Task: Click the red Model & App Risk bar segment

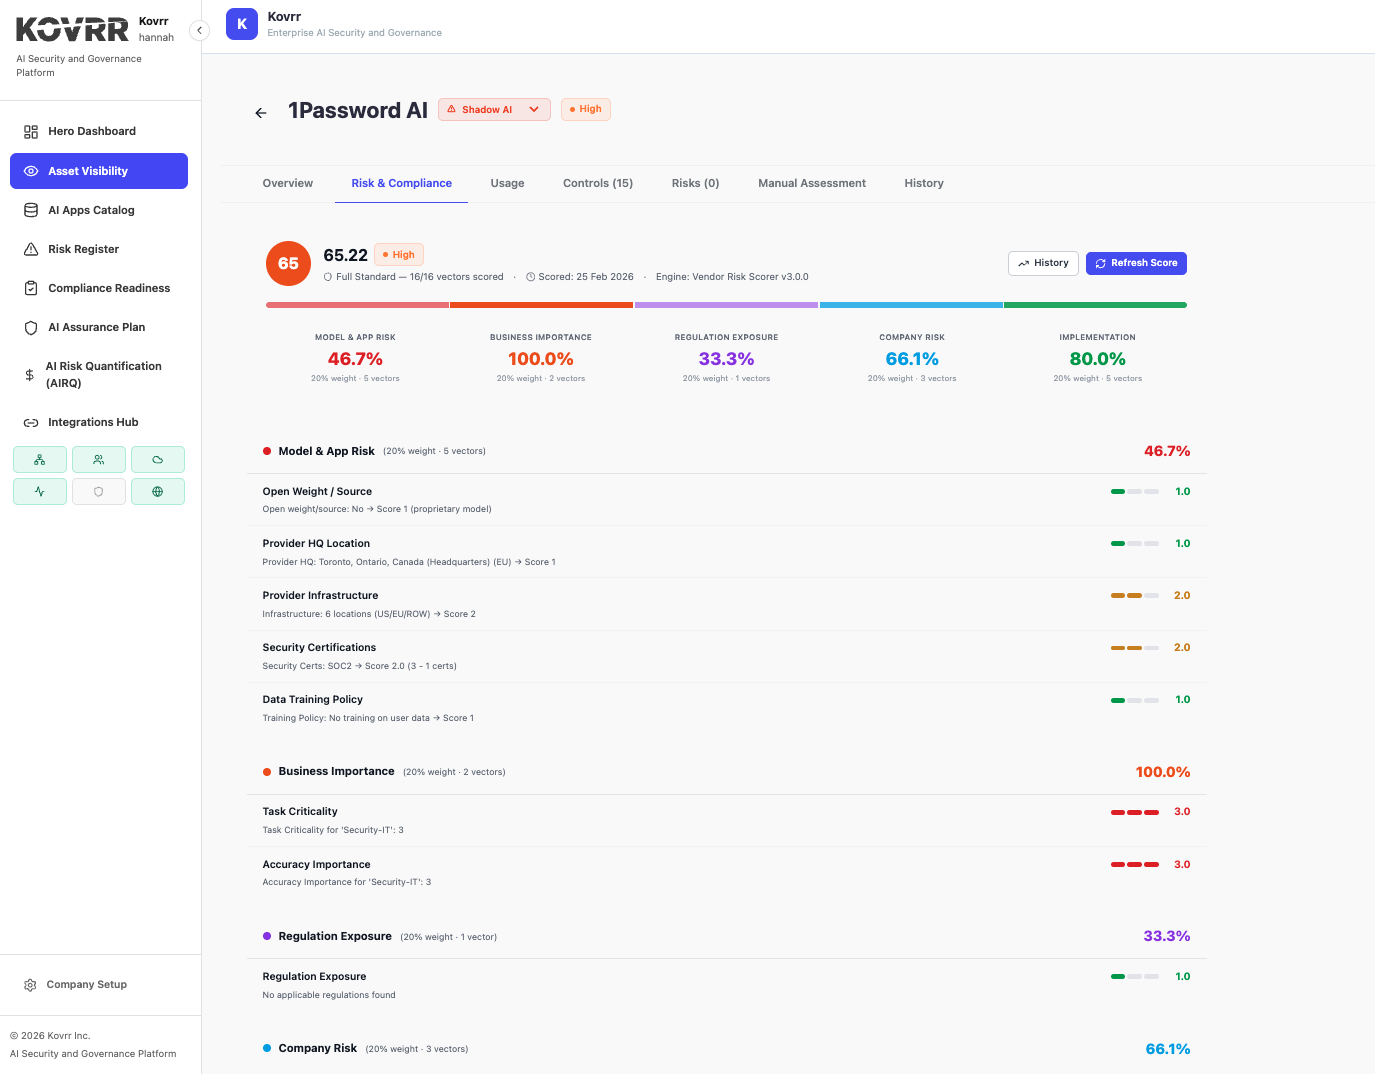Action: (357, 305)
